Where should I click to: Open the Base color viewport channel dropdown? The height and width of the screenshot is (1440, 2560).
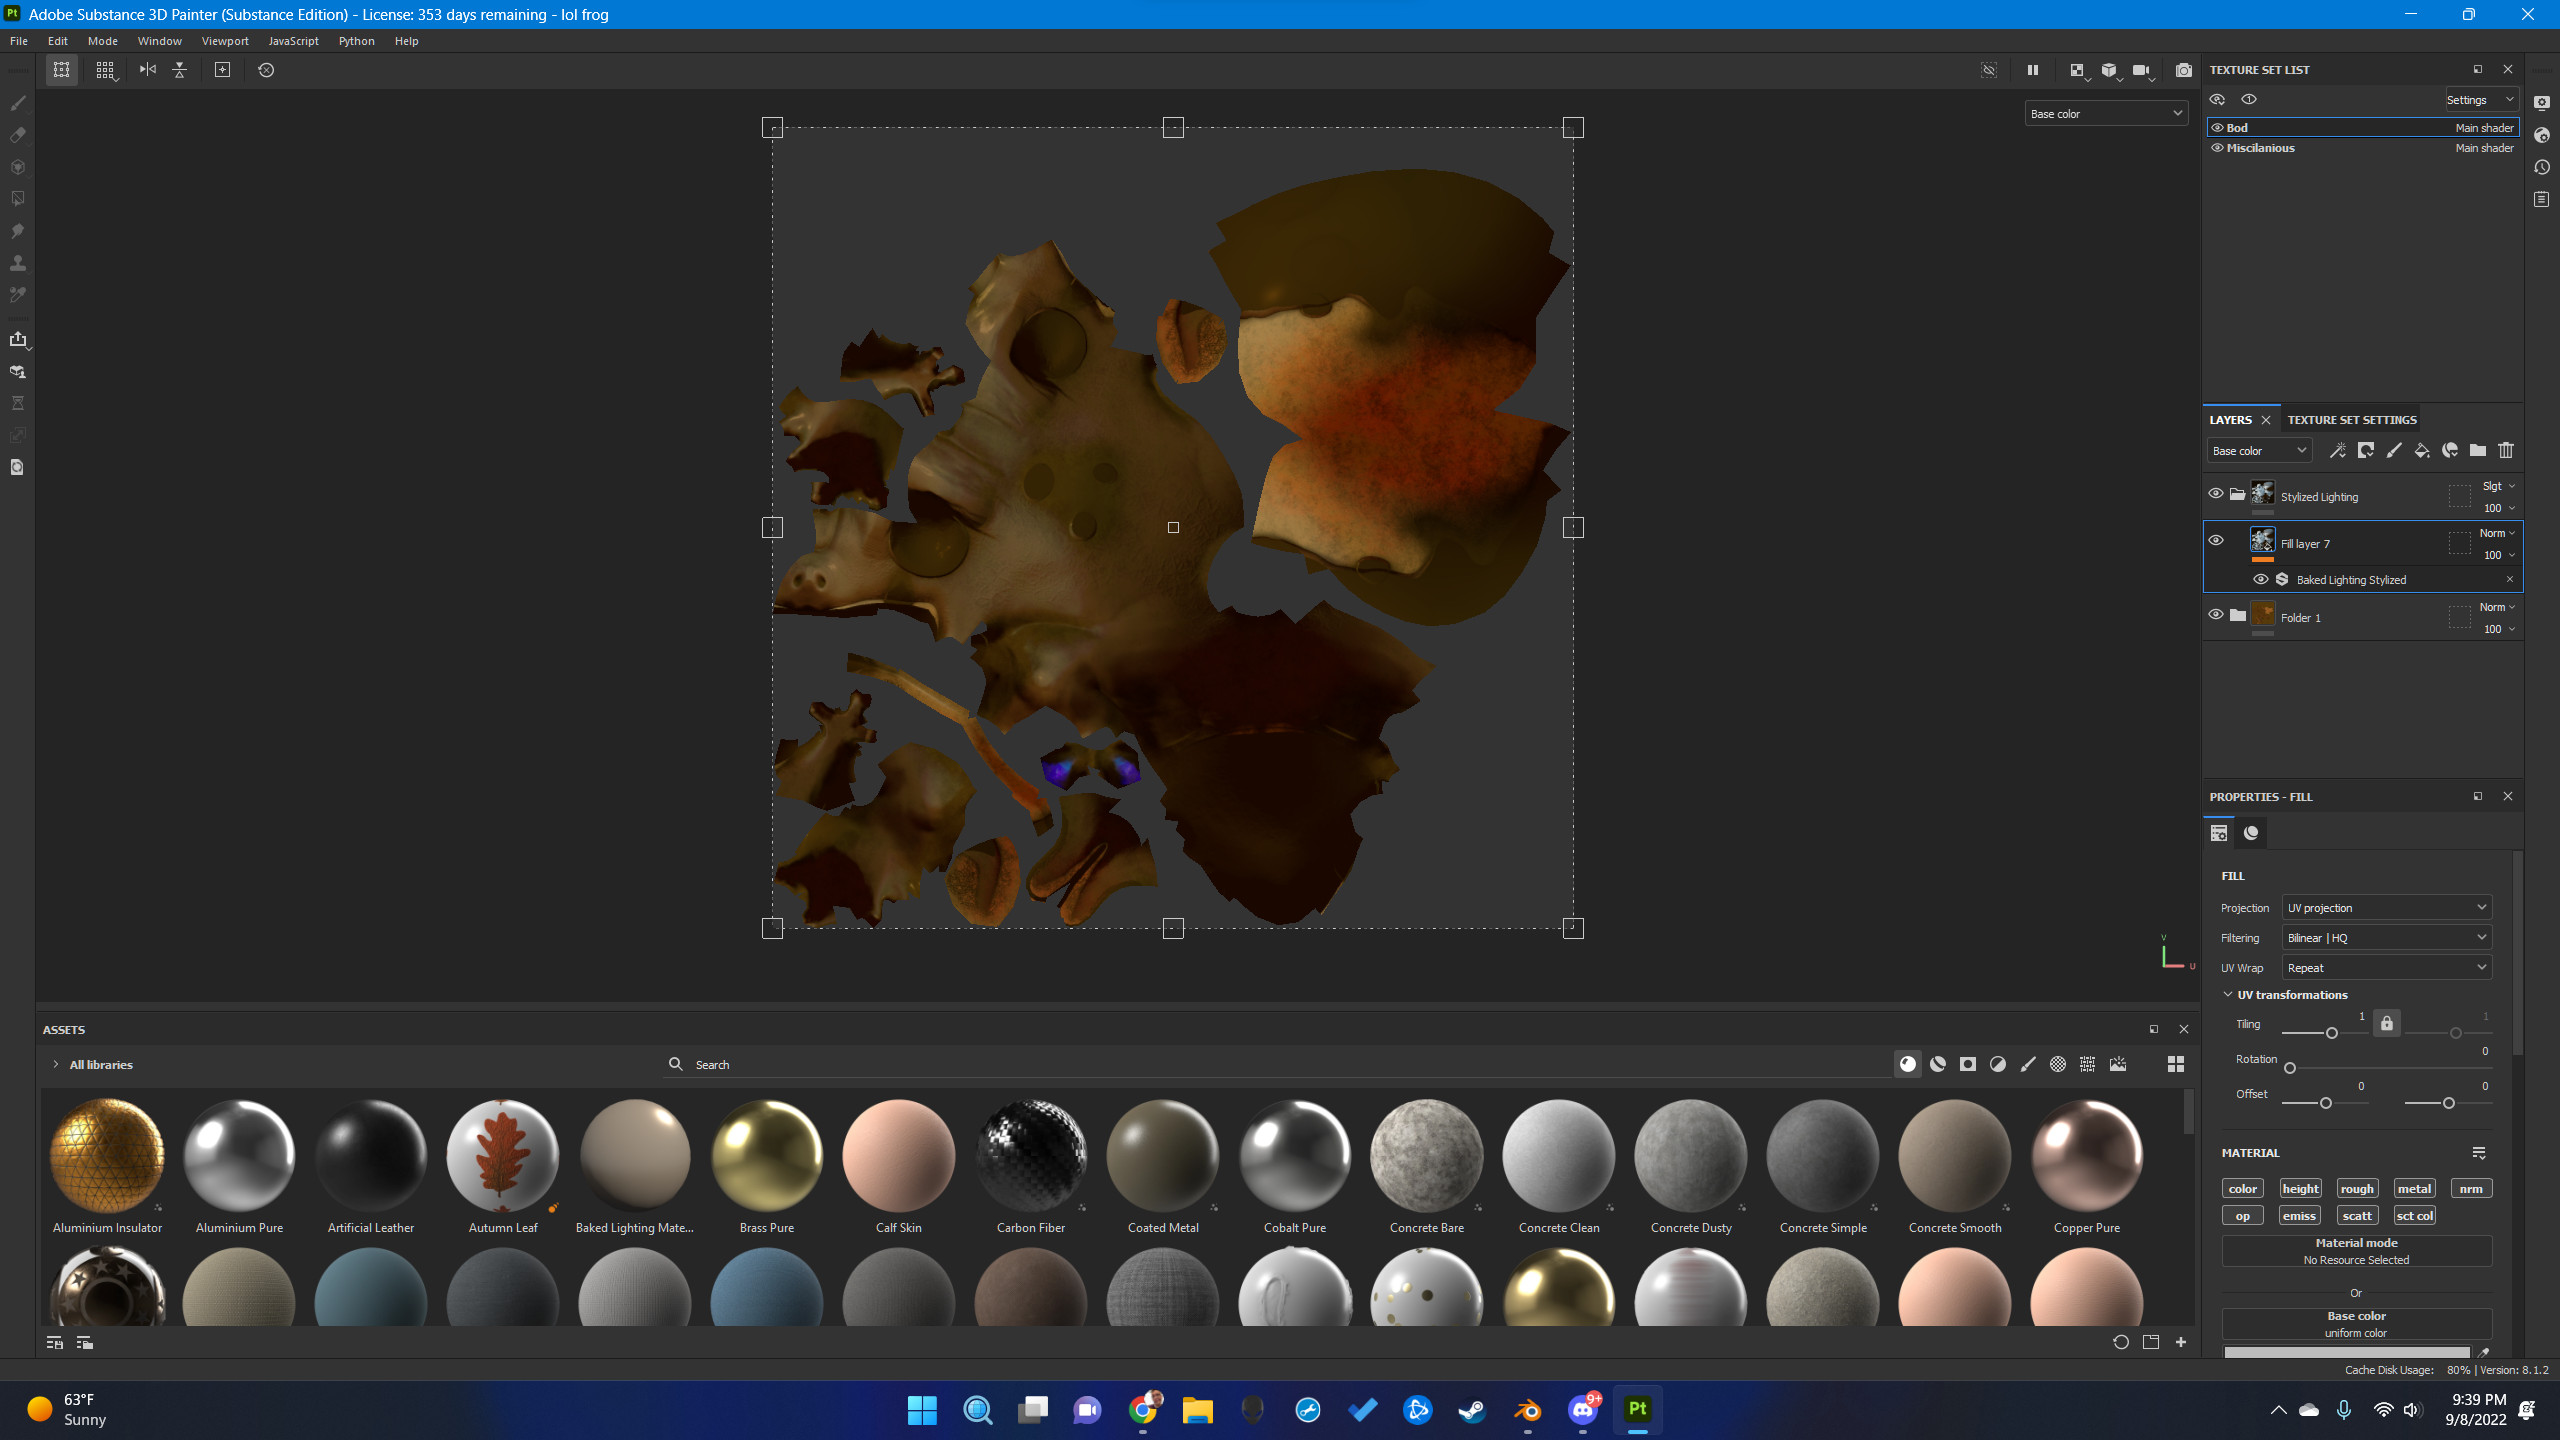[x=2106, y=114]
